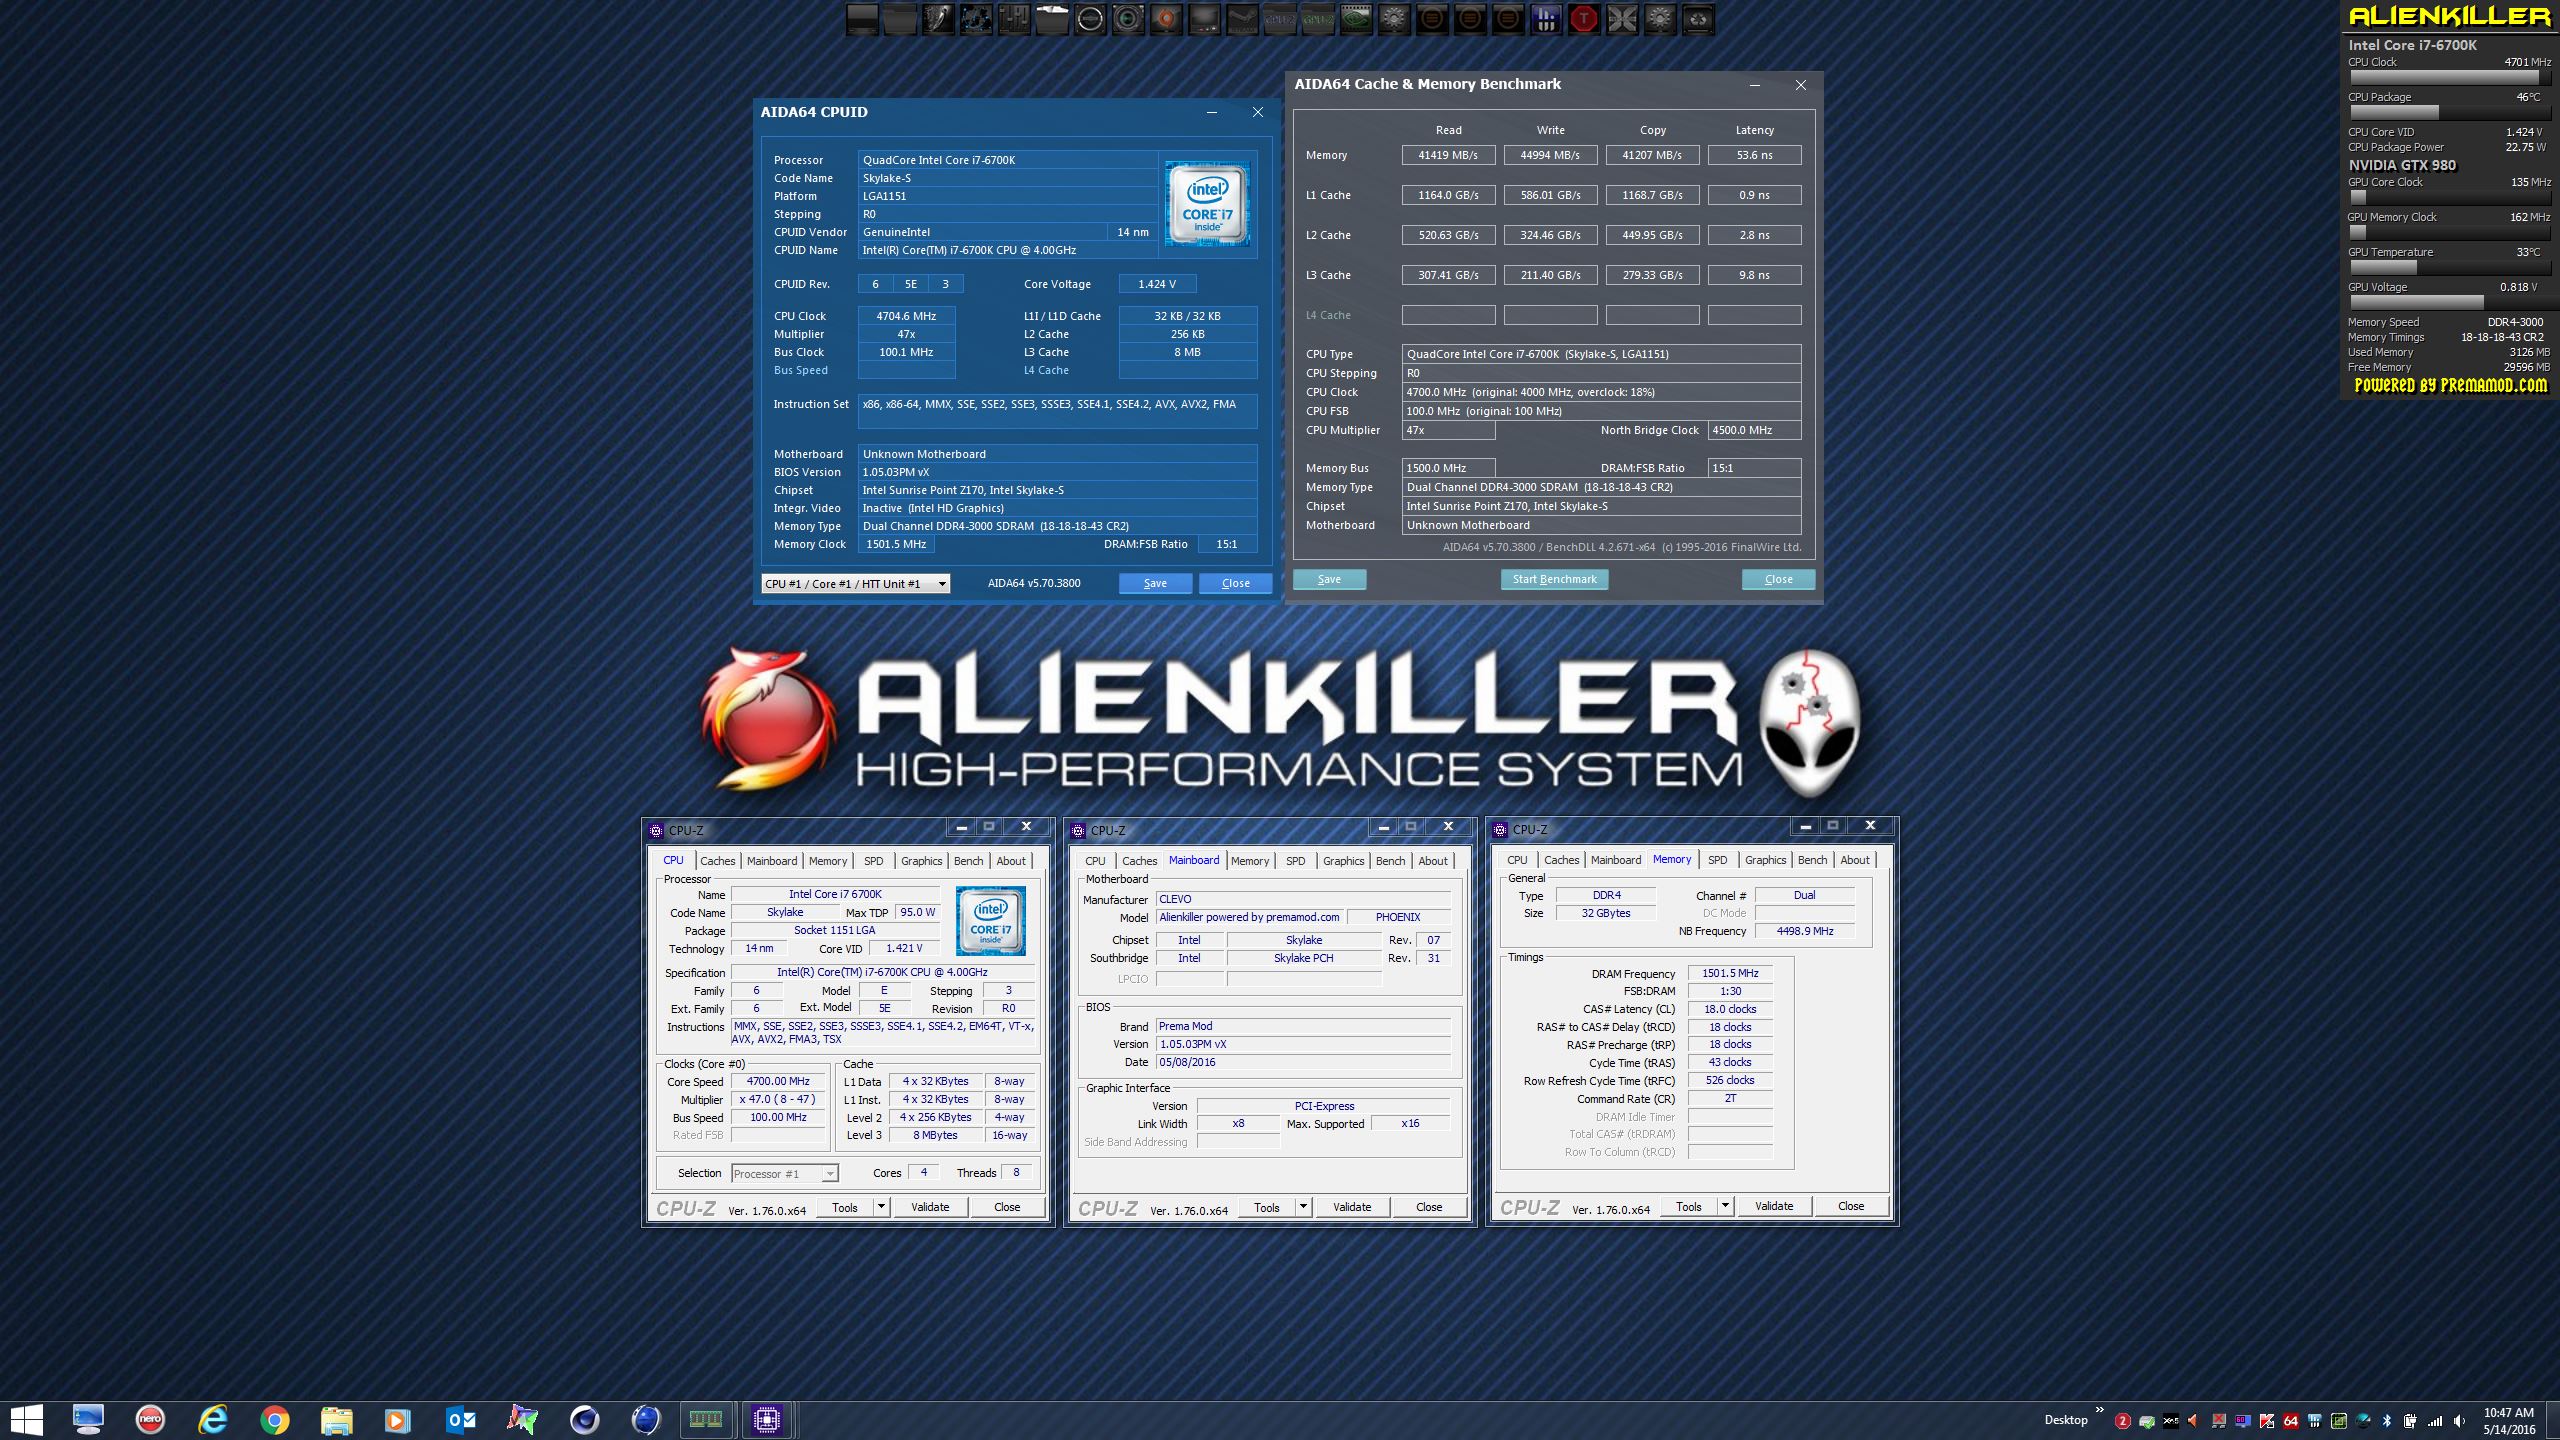Expand the Desktop toolbar chevron on the taskbar
The image size is (2560, 1440).
(x=2100, y=1409)
